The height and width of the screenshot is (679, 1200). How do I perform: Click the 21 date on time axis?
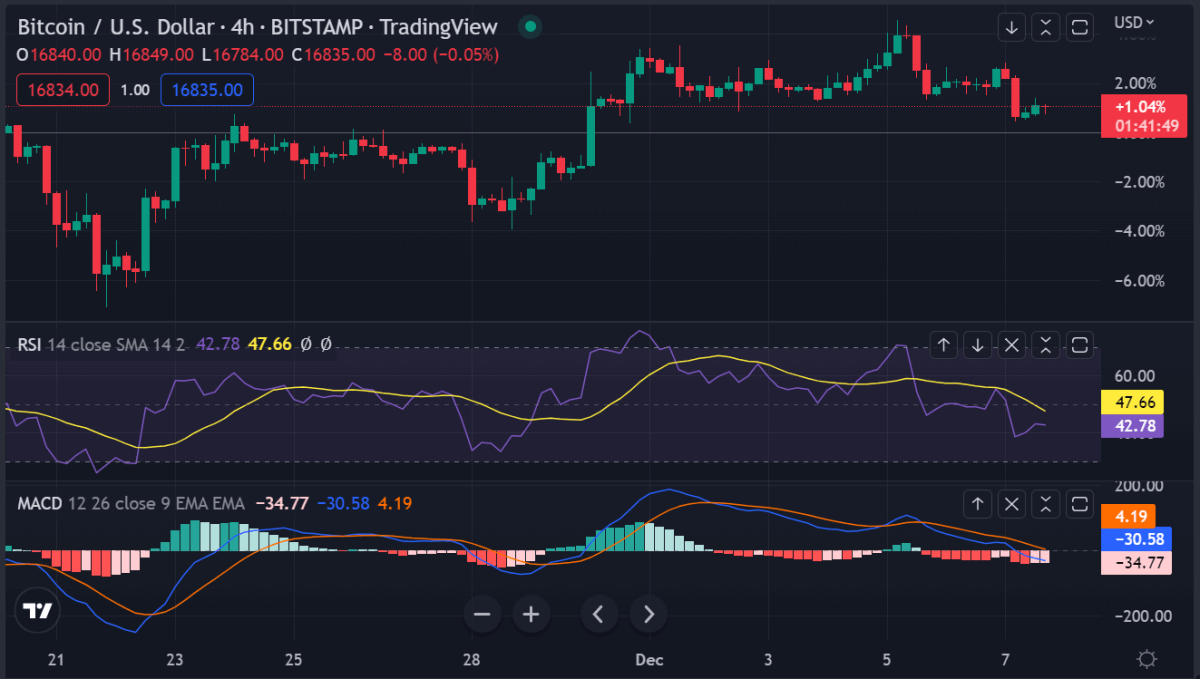pos(56,660)
